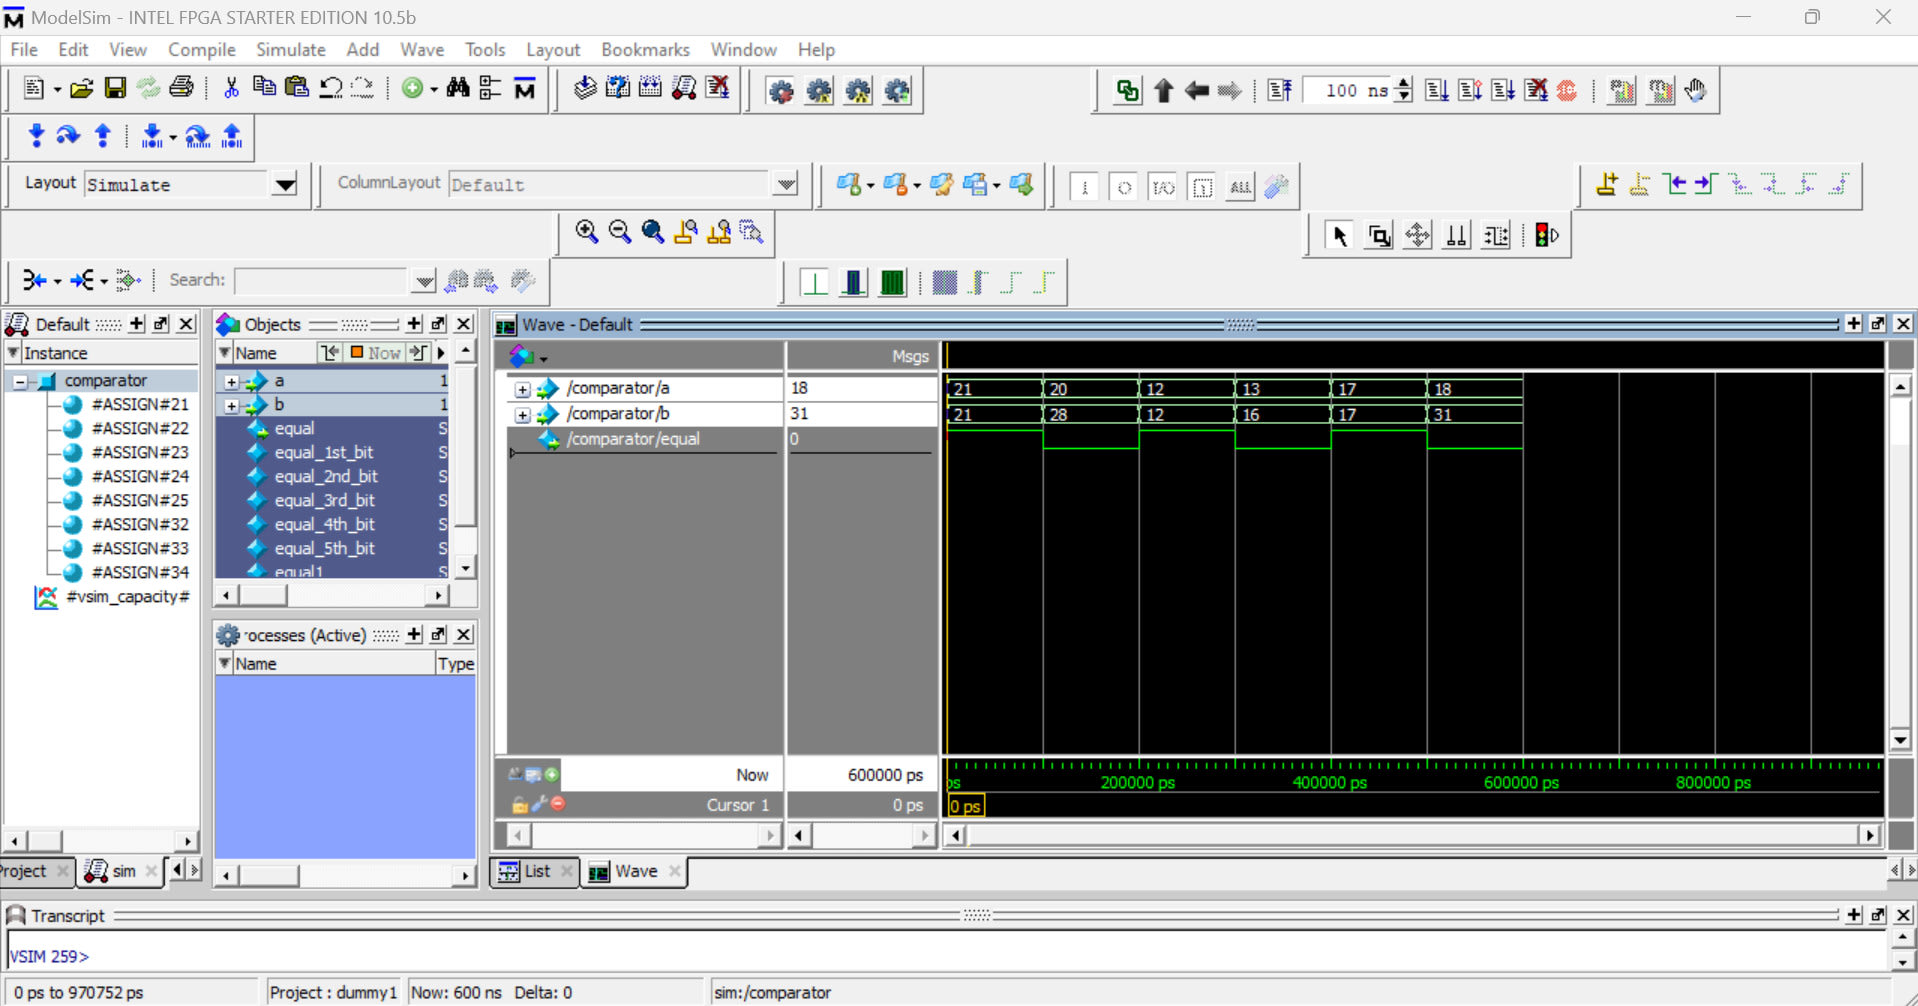The image size is (1918, 1006).
Task: Click the Zoom In magnifier icon
Action: coord(586,232)
